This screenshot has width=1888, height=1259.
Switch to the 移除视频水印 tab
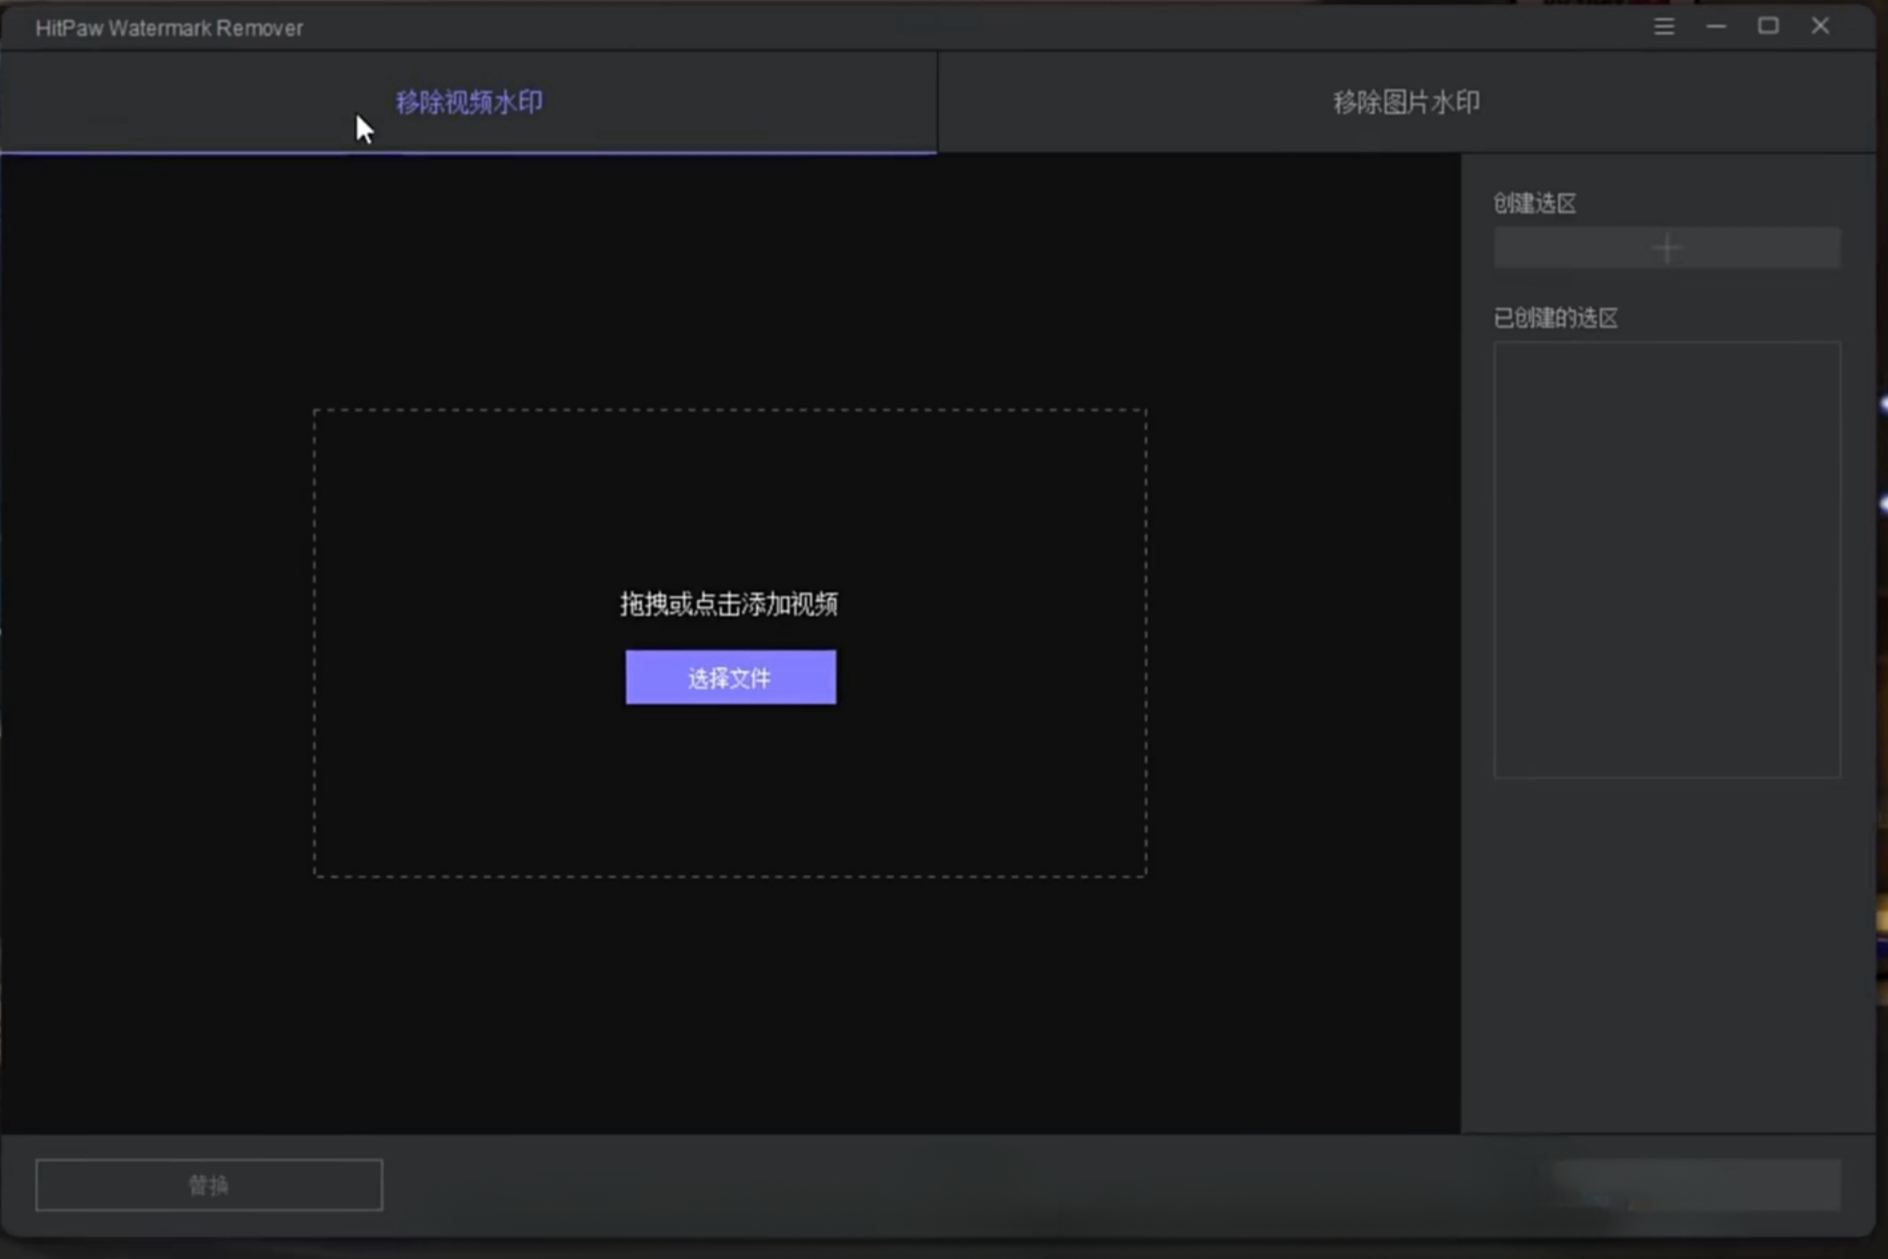(x=468, y=102)
